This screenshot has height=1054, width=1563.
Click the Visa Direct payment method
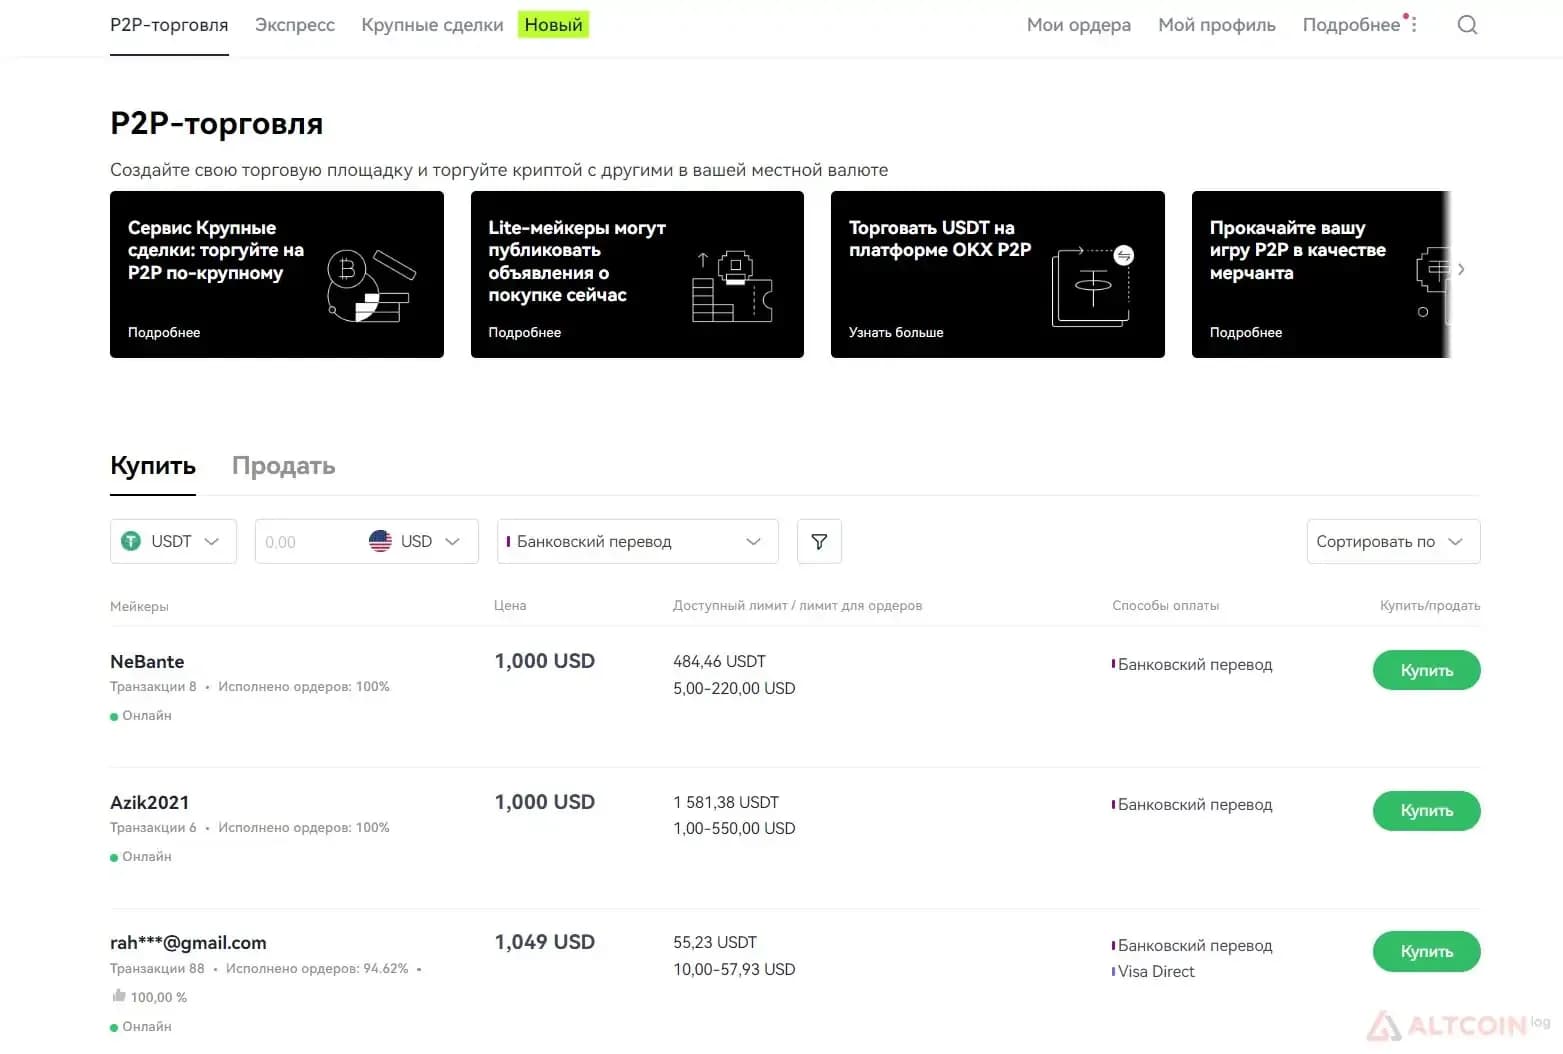click(1156, 971)
